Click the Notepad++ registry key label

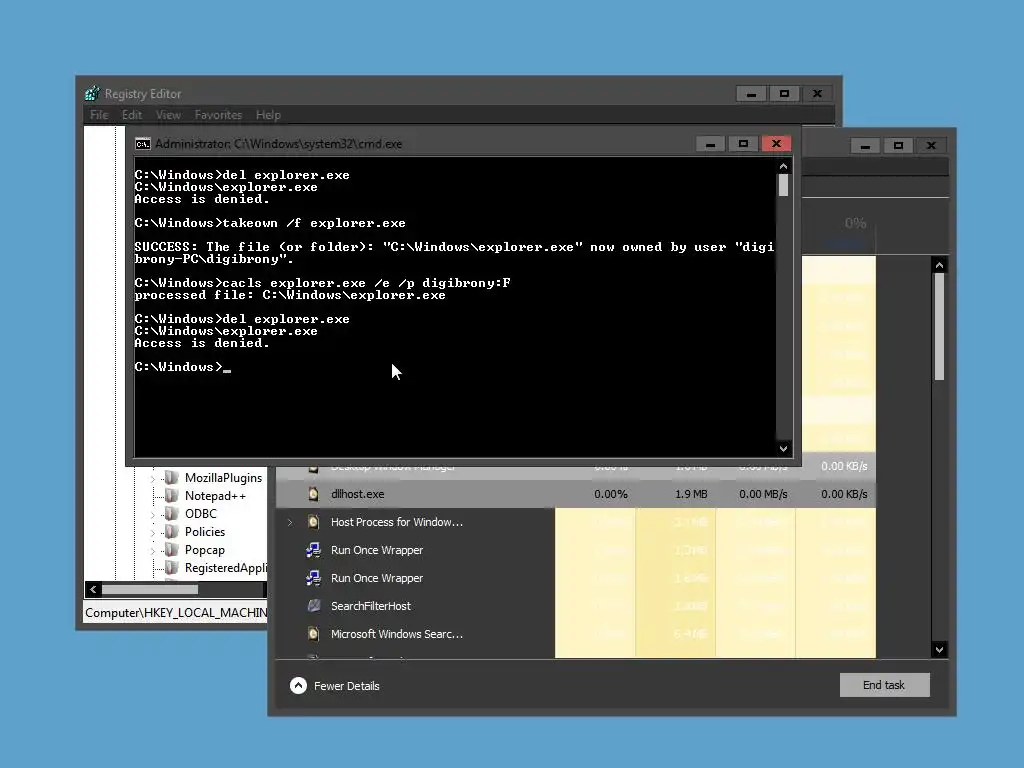(216, 496)
